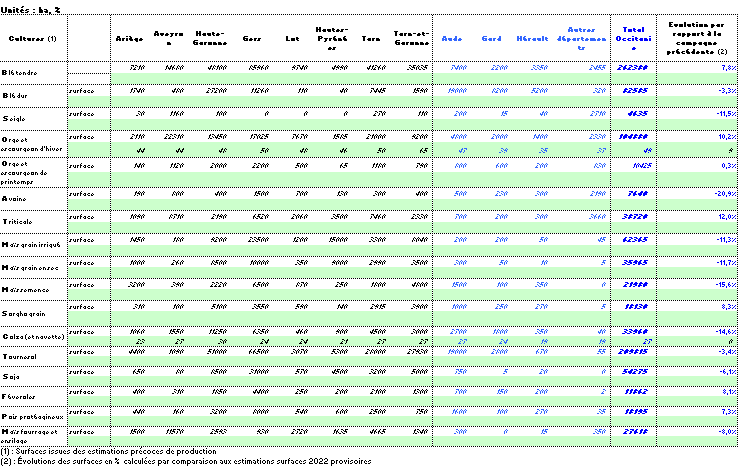Click the 'surface' label in the Tournesol row
This screenshot has height=469, width=741.
pos(82,352)
